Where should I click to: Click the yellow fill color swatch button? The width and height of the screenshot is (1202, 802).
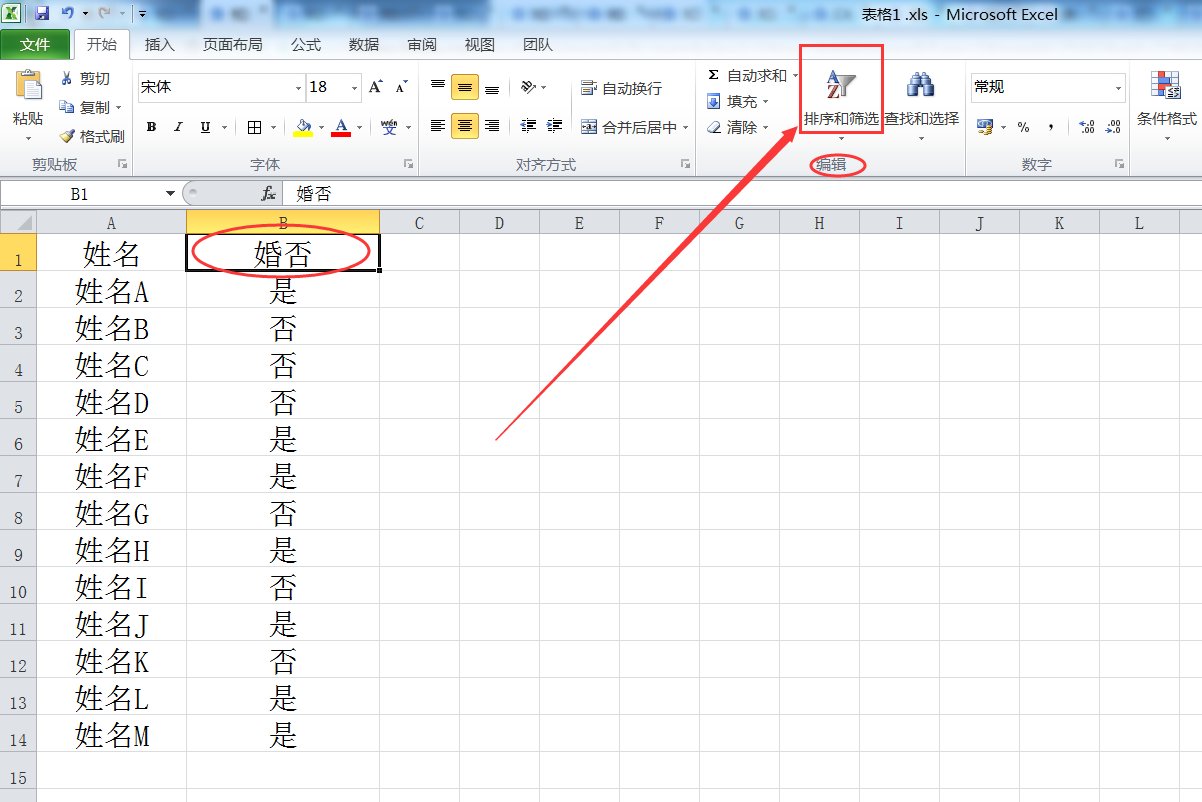[304, 127]
